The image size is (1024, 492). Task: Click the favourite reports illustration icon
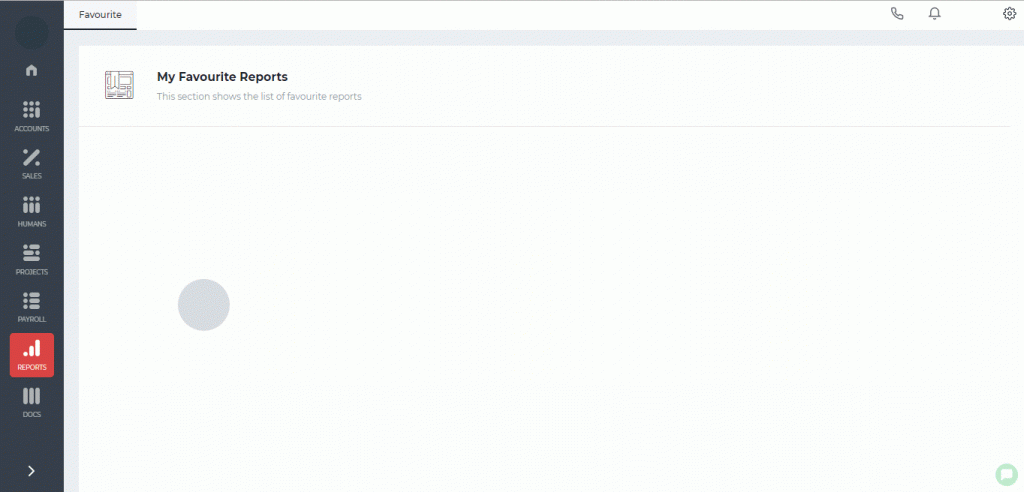click(x=119, y=85)
